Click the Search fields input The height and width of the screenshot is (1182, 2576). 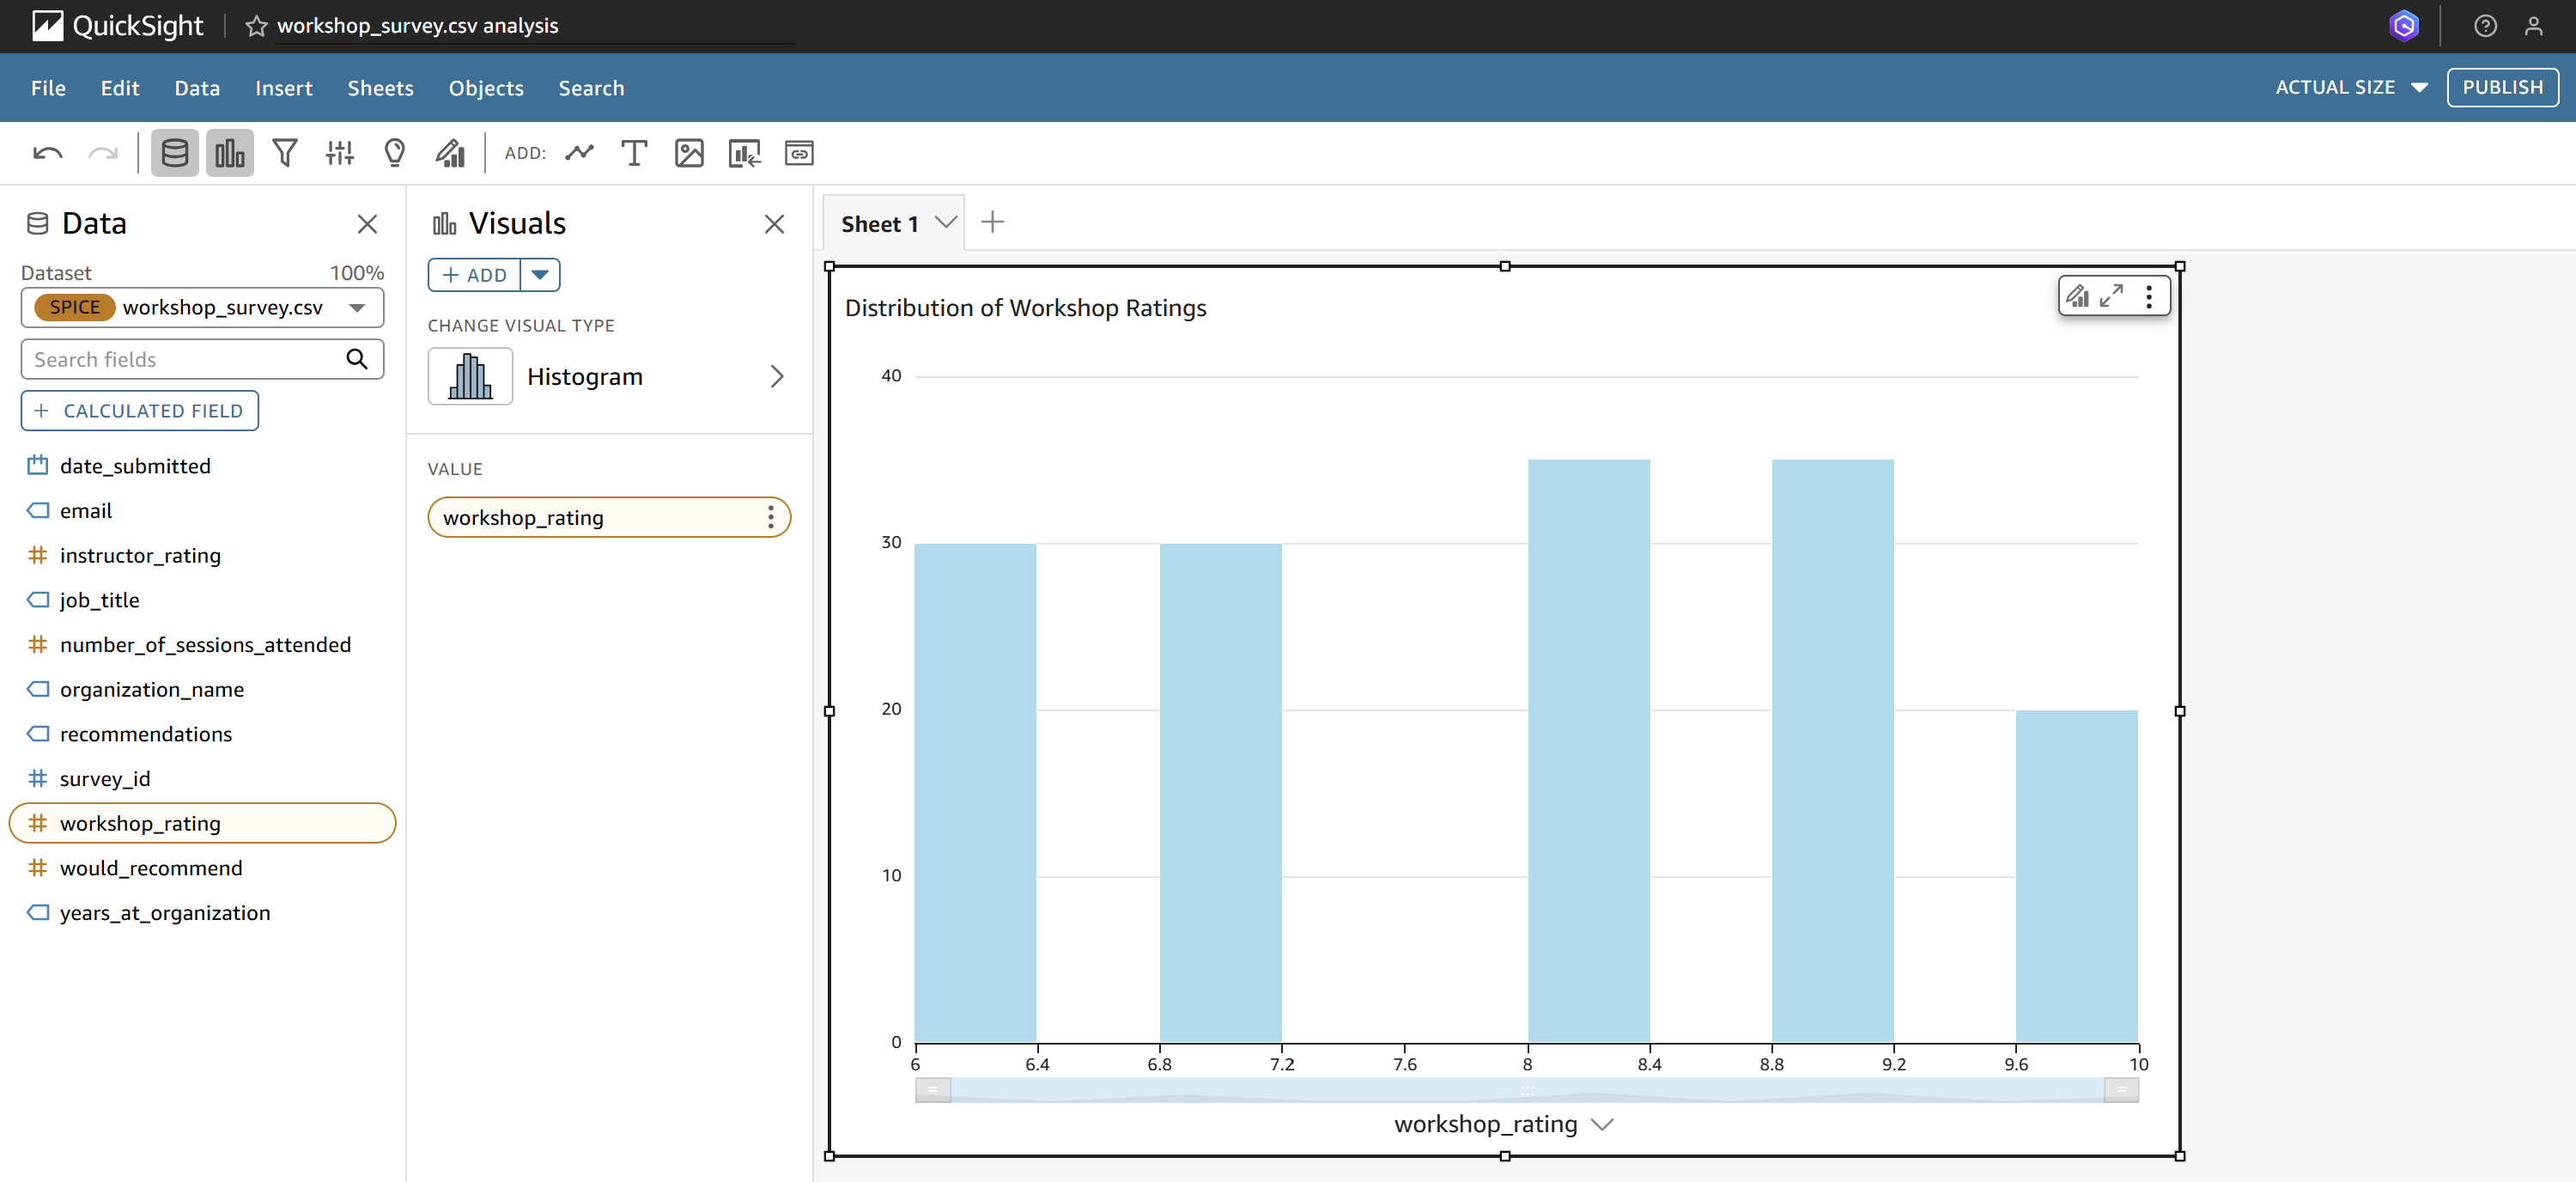(202, 359)
